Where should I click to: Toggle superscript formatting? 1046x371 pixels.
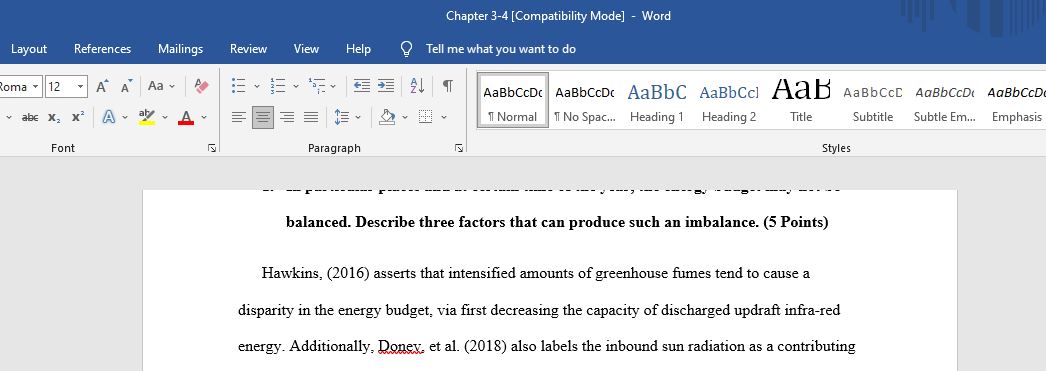point(78,117)
